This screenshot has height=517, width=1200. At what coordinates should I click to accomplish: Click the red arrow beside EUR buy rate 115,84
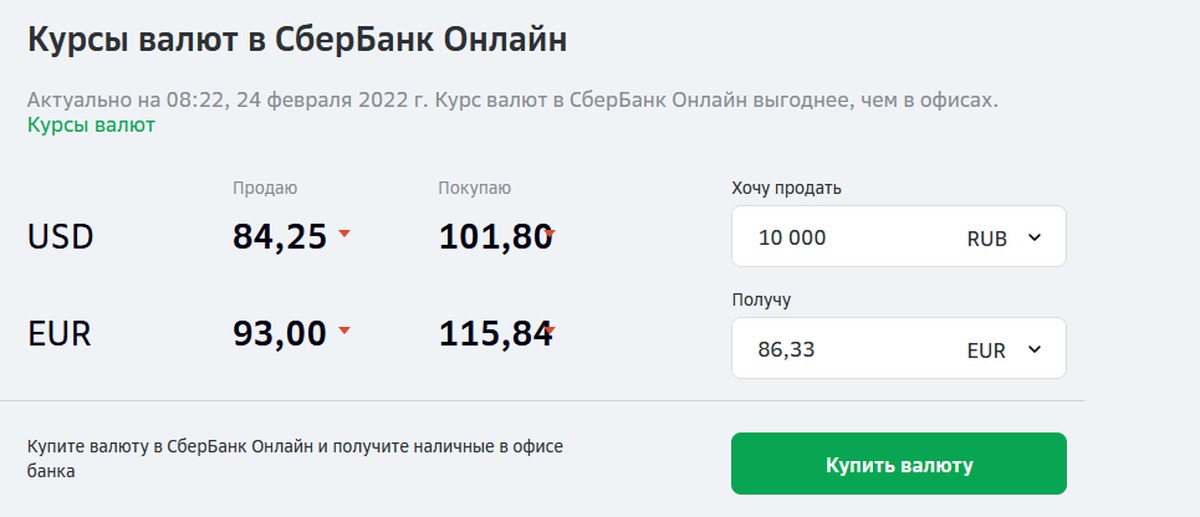coord(549,330)
